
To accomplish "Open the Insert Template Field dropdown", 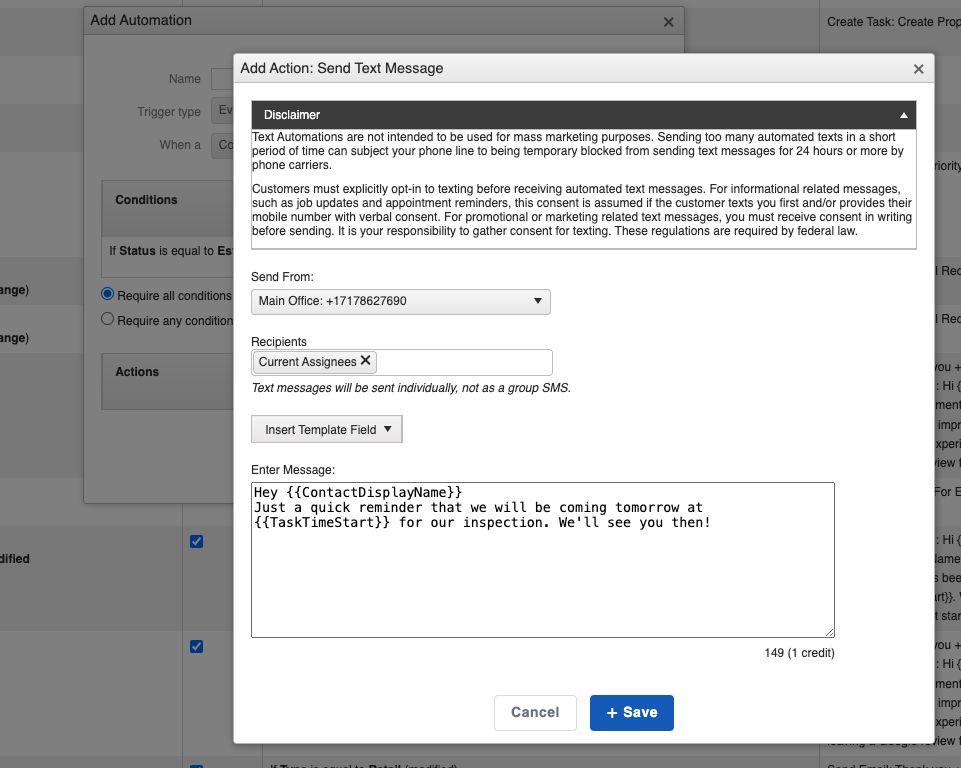I will coord(327,429).
